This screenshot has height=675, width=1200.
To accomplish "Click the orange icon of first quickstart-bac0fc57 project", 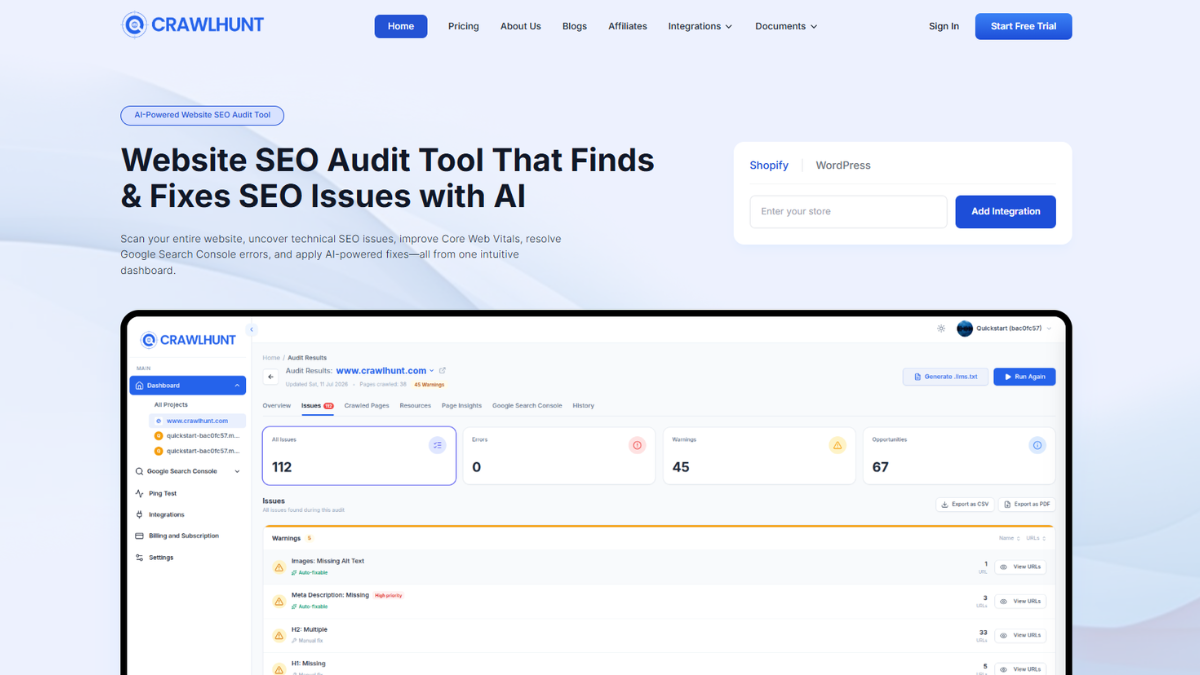I will (158, 436).
